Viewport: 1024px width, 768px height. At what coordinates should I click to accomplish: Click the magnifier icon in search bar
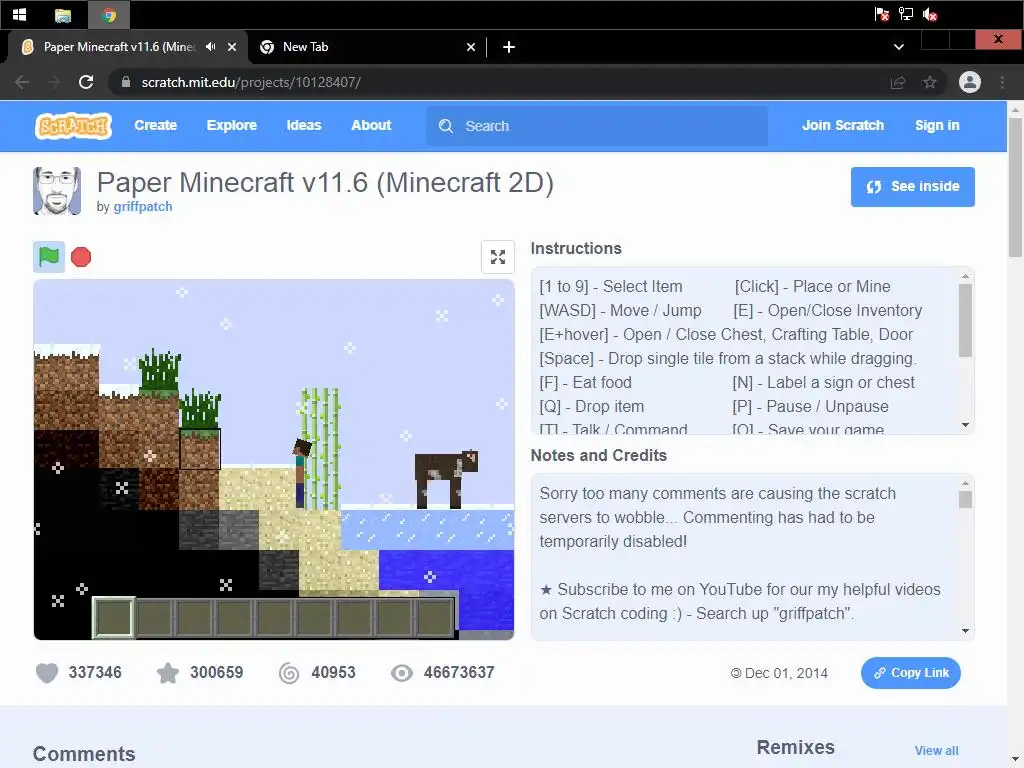[x=445, y=126]
